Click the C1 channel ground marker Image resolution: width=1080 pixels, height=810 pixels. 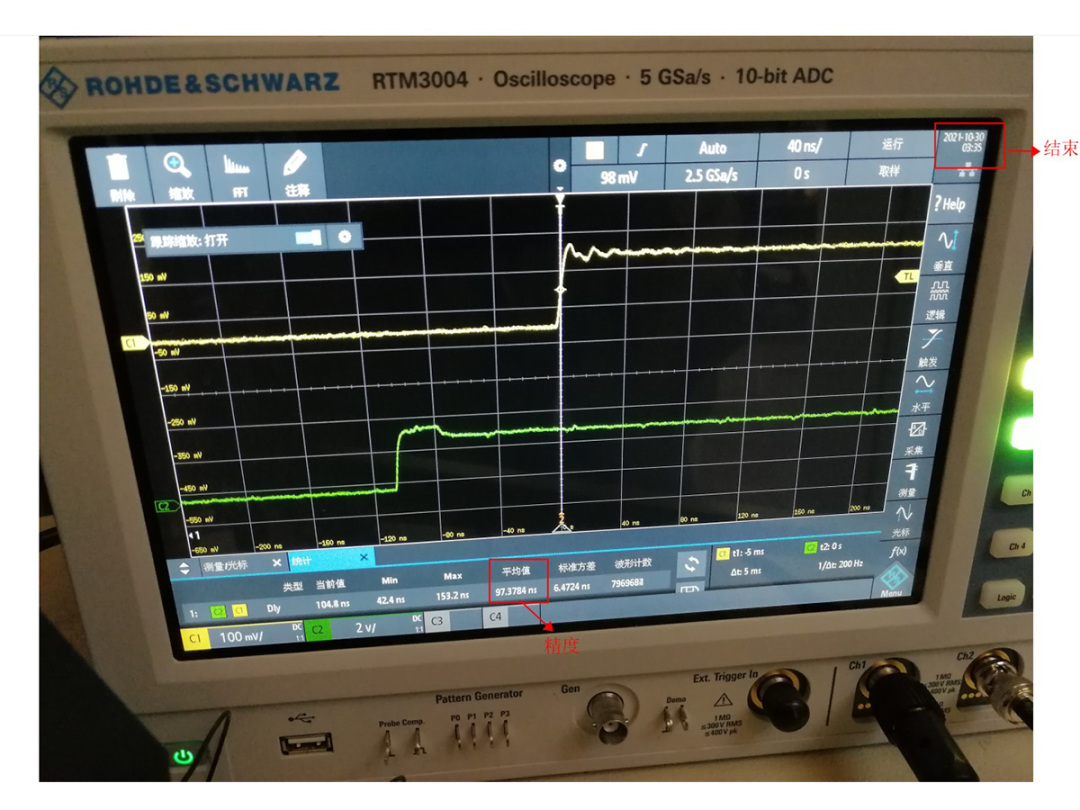134,343
